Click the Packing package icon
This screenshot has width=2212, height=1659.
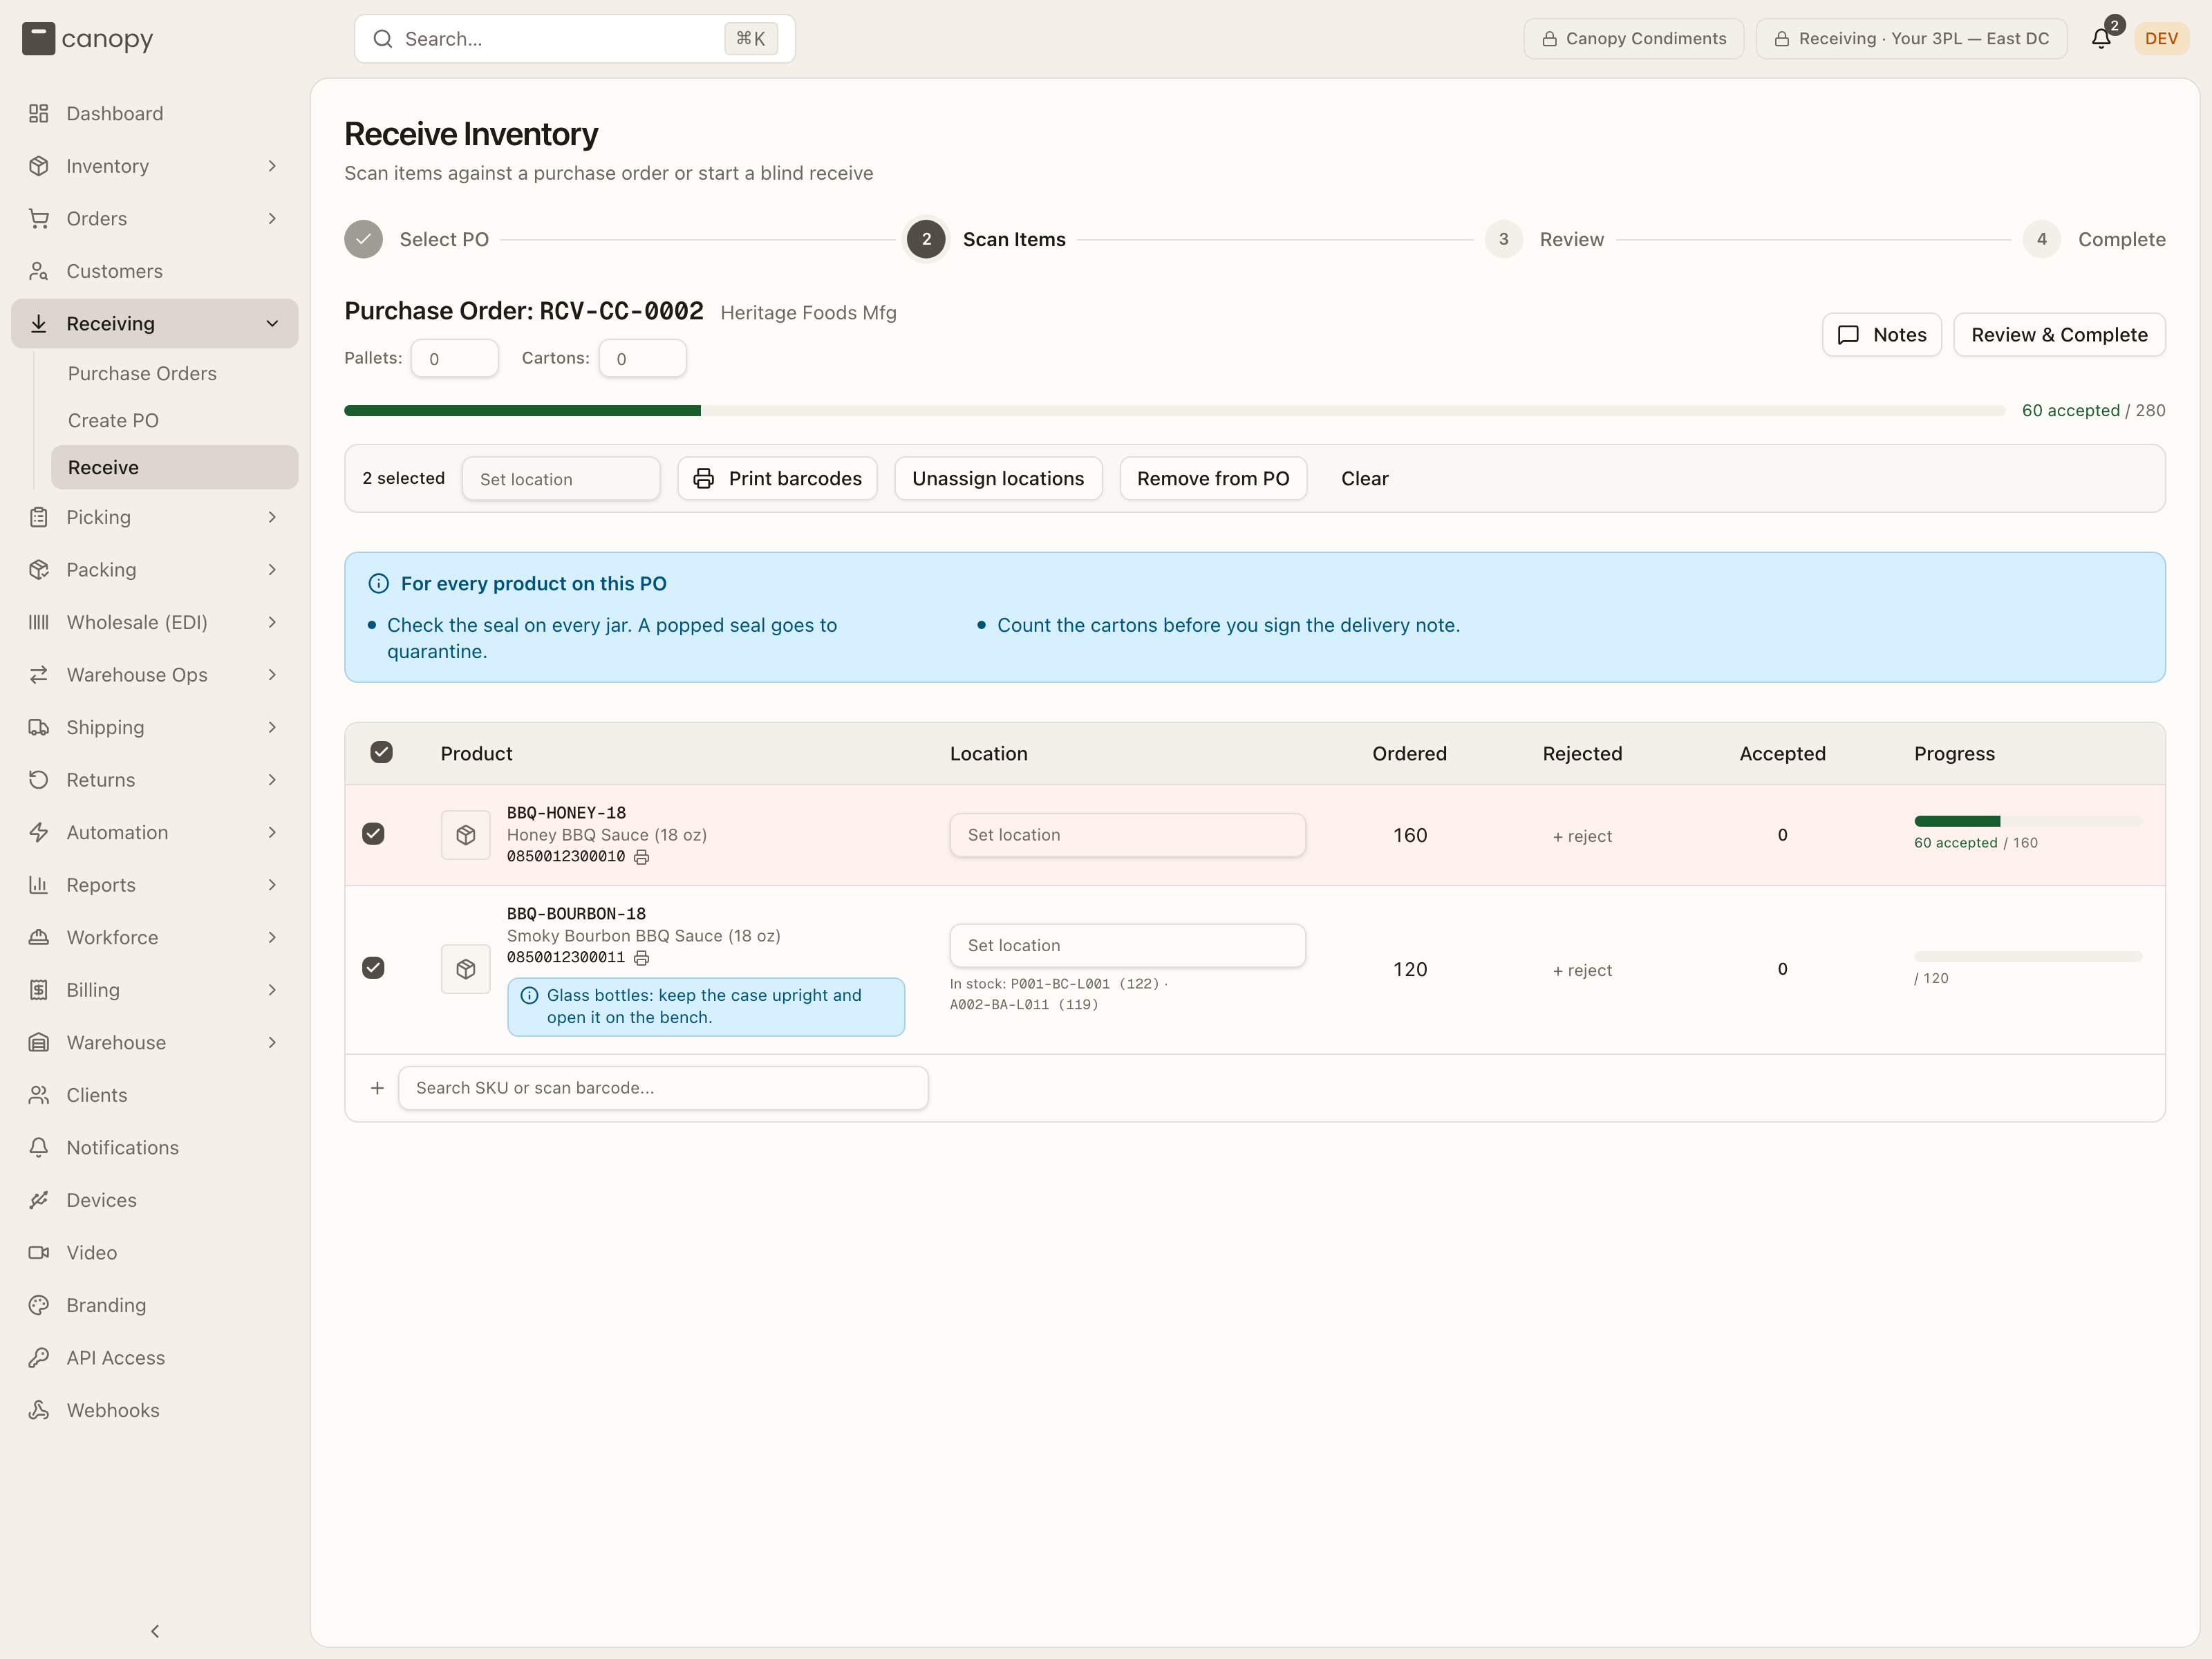tap(39, 570)
